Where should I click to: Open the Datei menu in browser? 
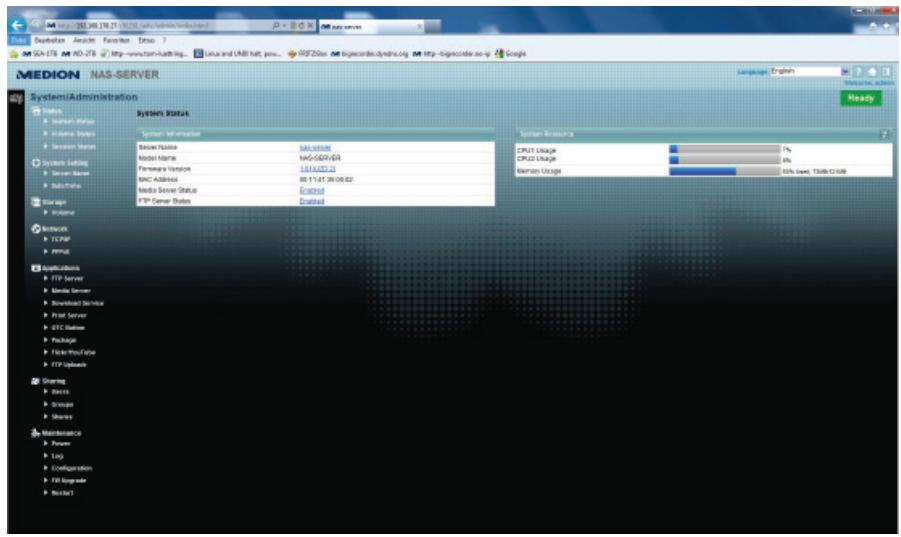(18, 40)
